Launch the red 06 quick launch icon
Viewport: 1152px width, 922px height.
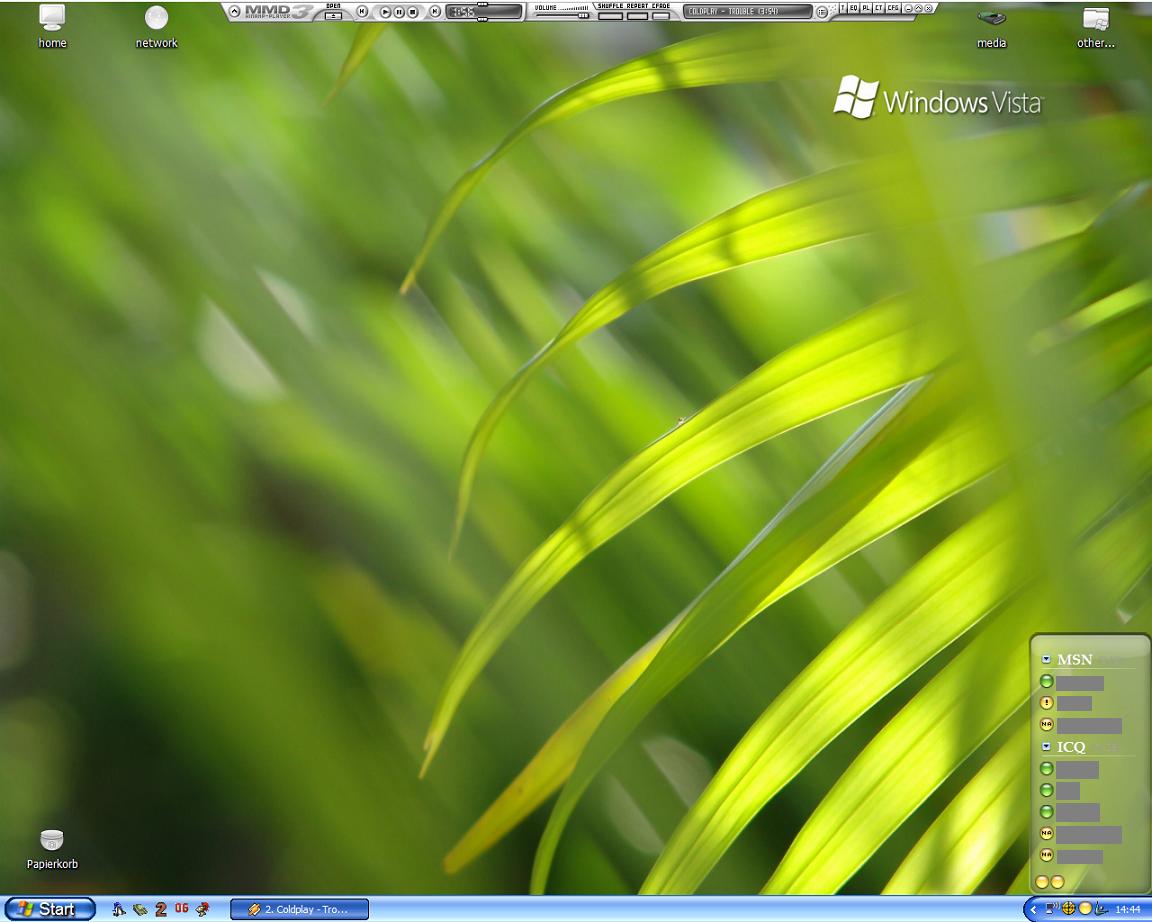coord(181,909)
